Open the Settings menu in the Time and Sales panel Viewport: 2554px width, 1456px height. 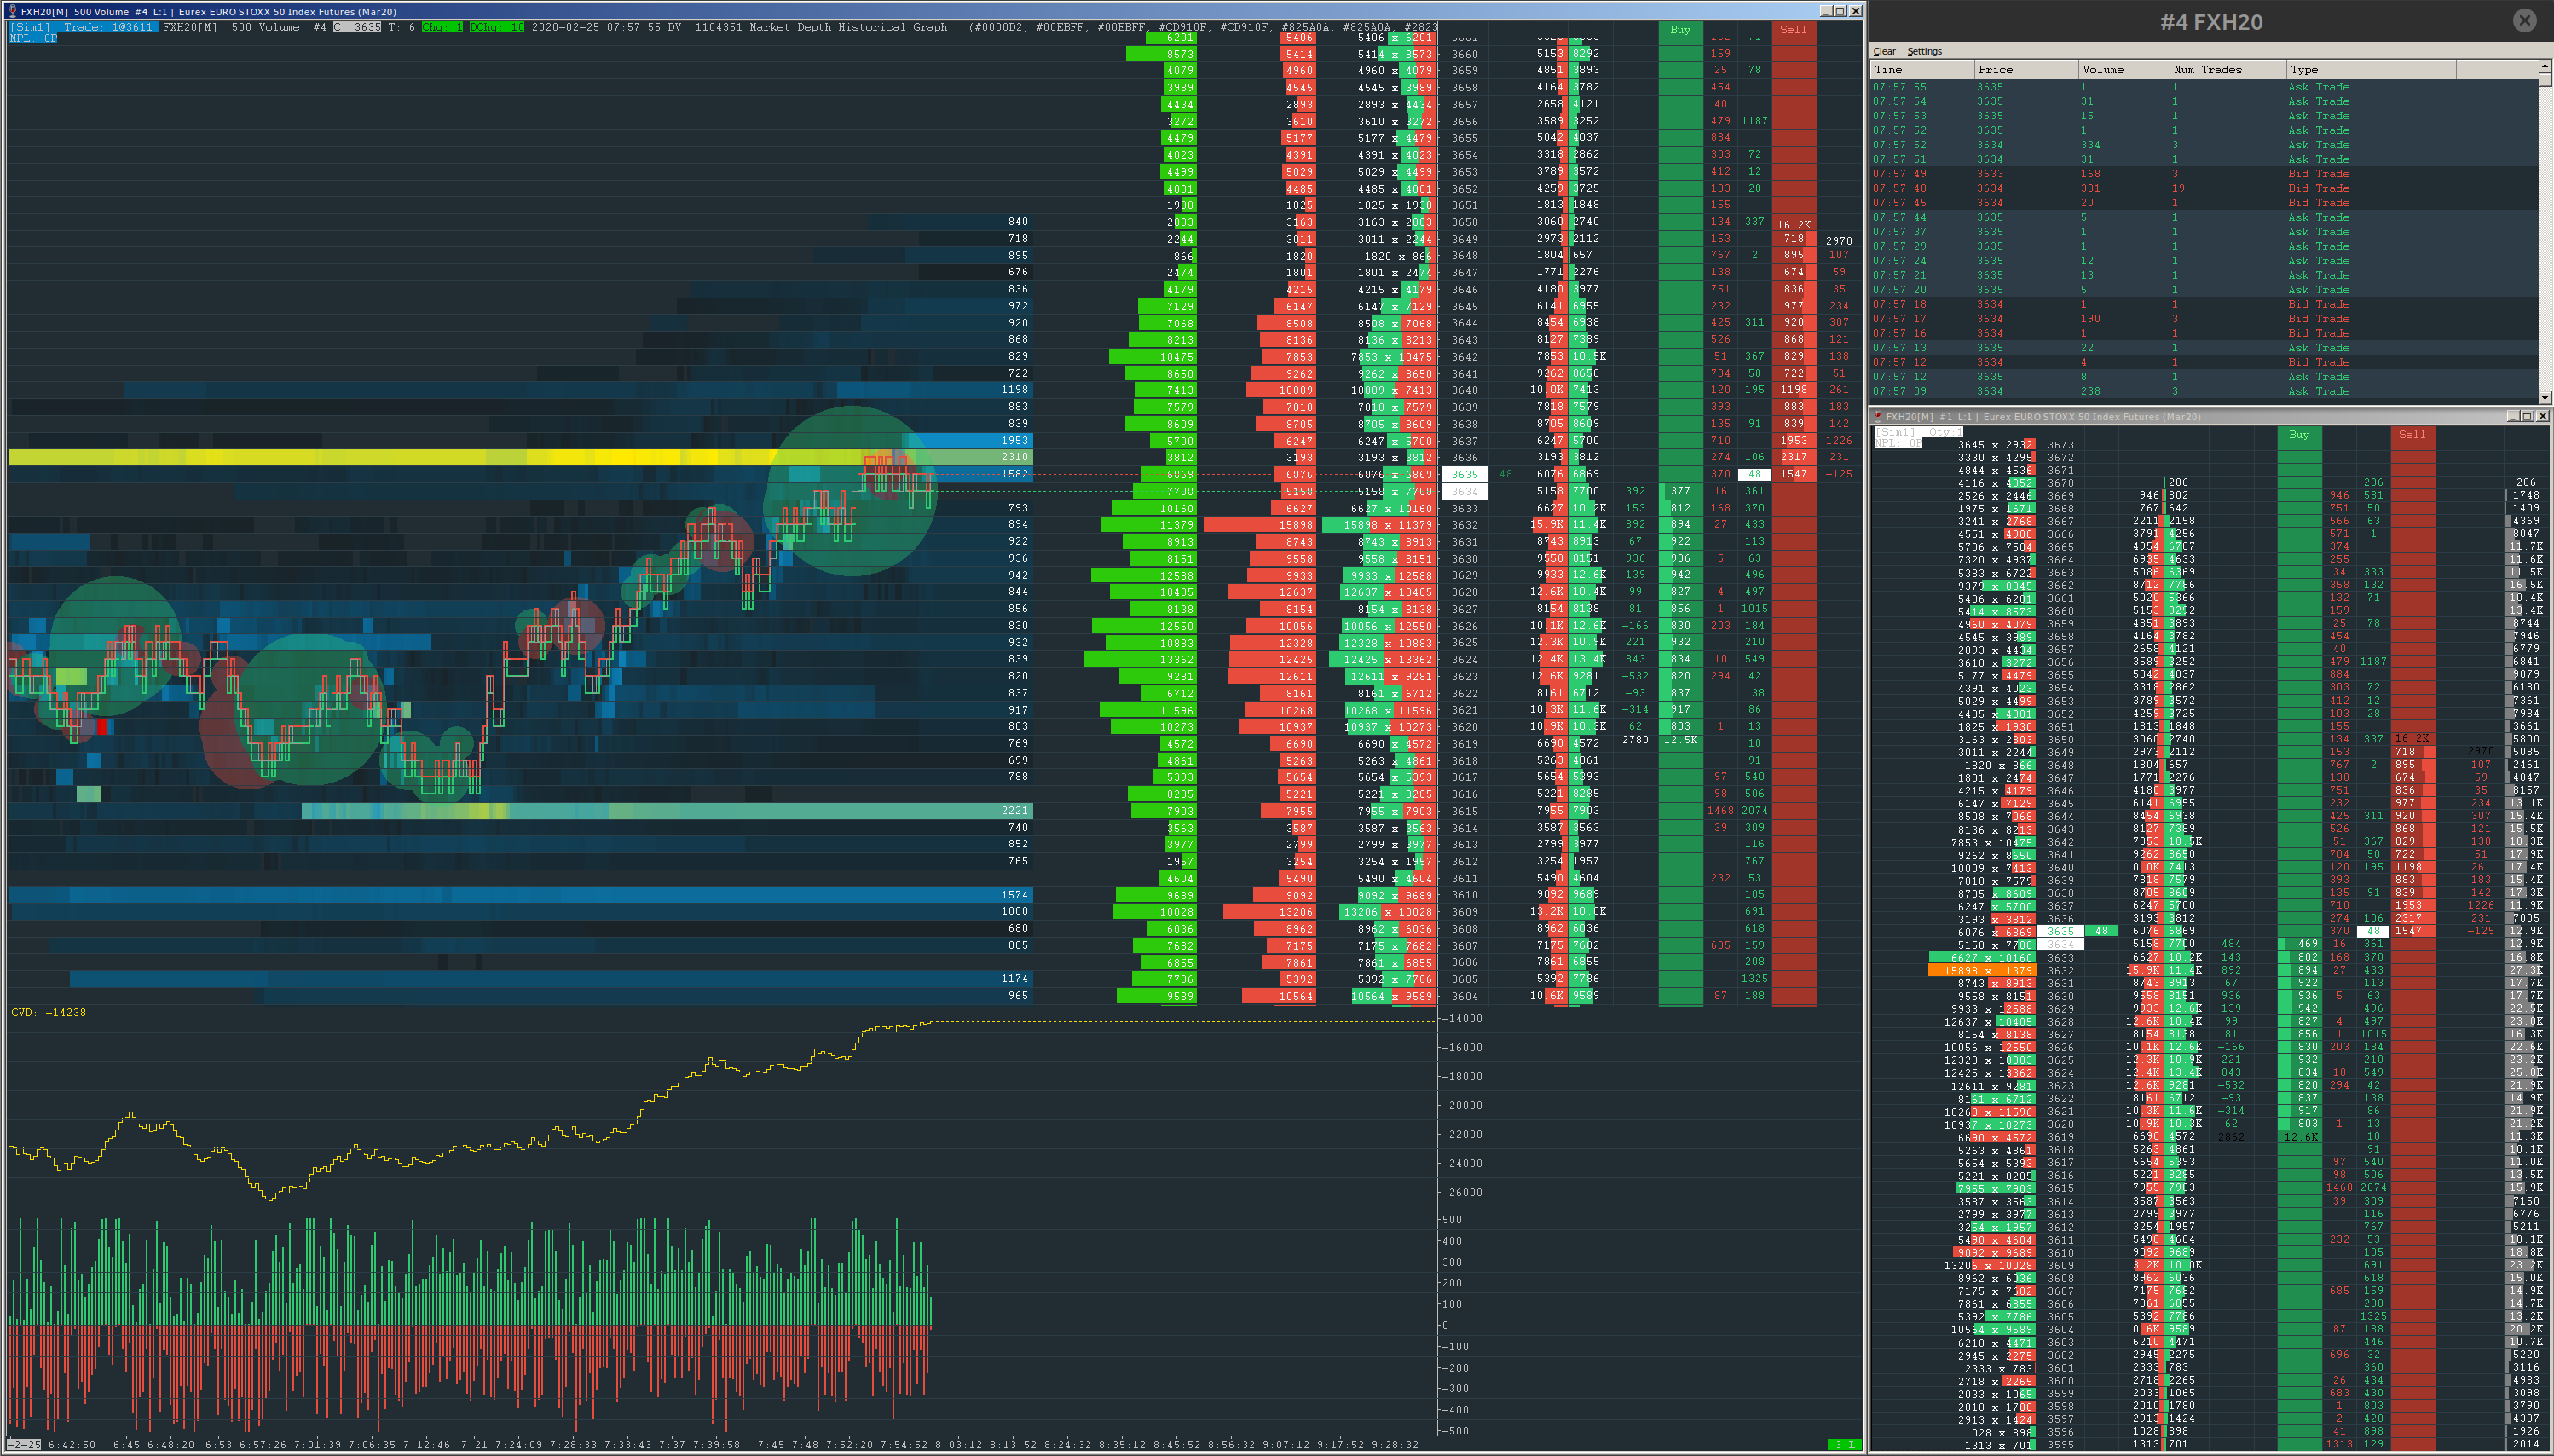[1923, 51]
